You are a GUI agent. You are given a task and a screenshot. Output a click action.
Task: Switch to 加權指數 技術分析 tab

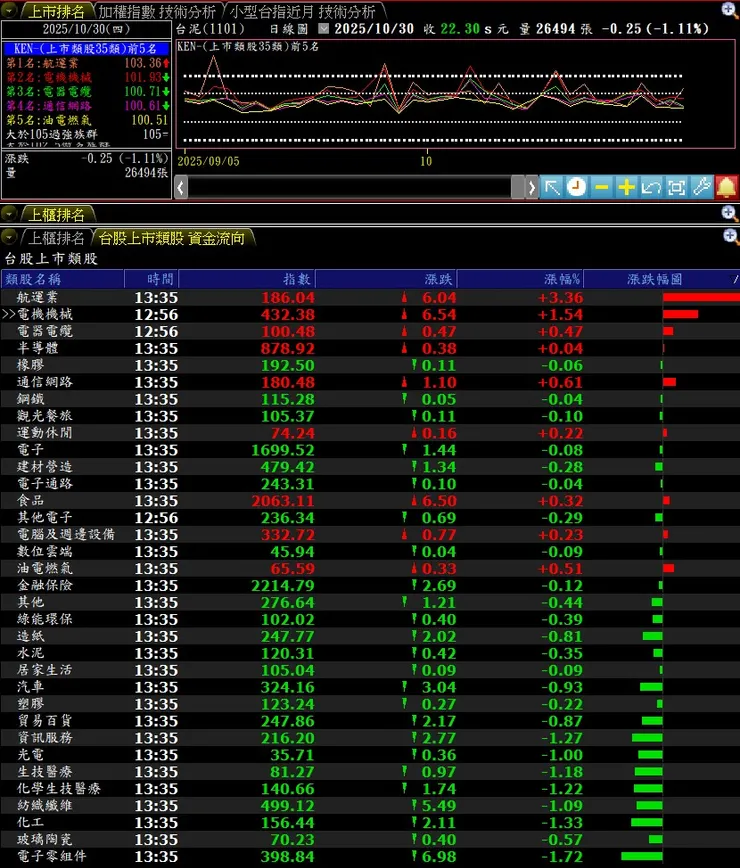coord(157,11)
